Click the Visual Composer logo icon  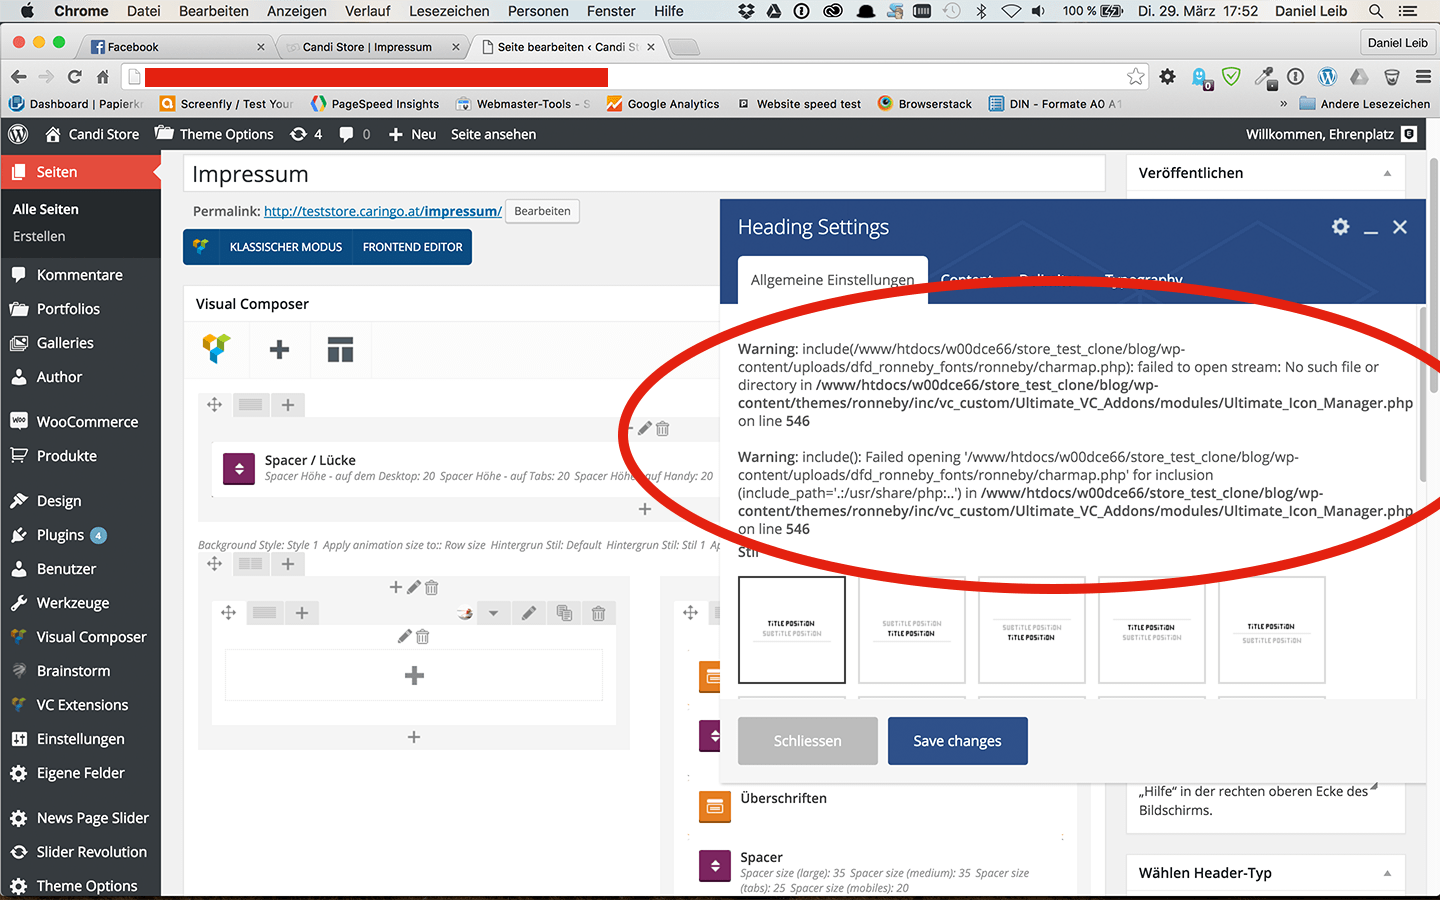tap(216, 349)
